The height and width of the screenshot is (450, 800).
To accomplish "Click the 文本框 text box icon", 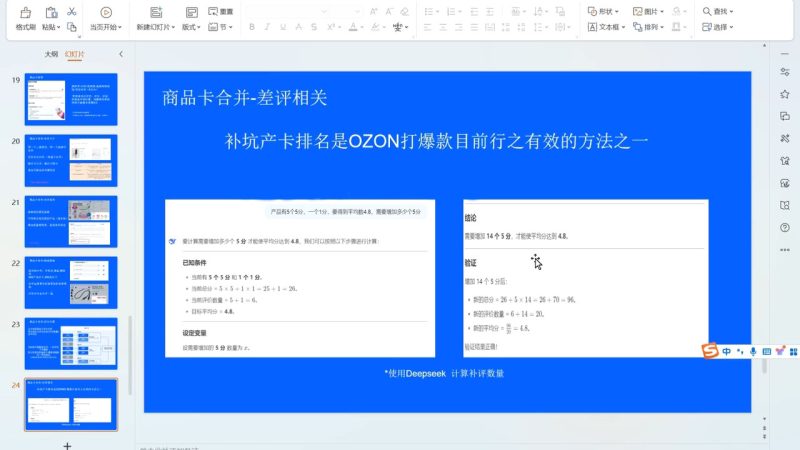I will tap(592, 27).
